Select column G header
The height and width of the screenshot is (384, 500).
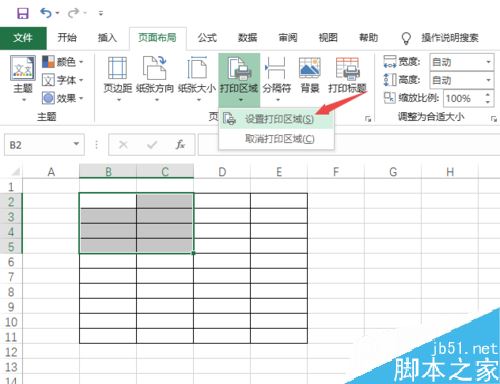pyautogui.click(x=393, y=172)
